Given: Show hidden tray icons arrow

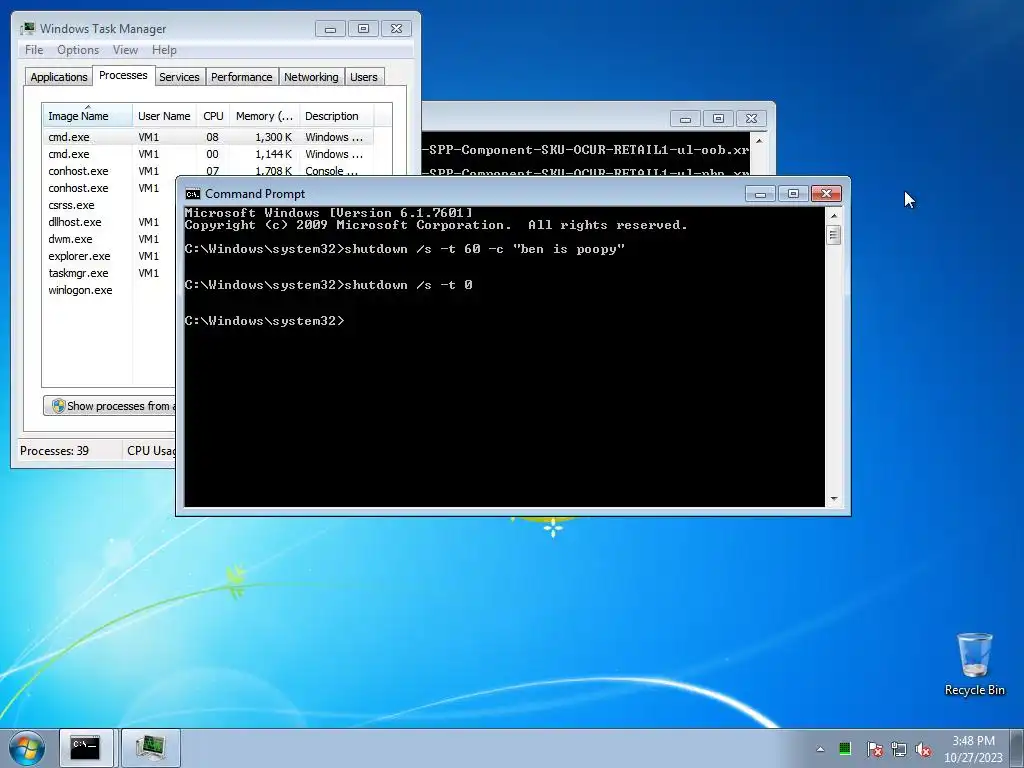Looking at the screenshot, I should pos(820,749).
